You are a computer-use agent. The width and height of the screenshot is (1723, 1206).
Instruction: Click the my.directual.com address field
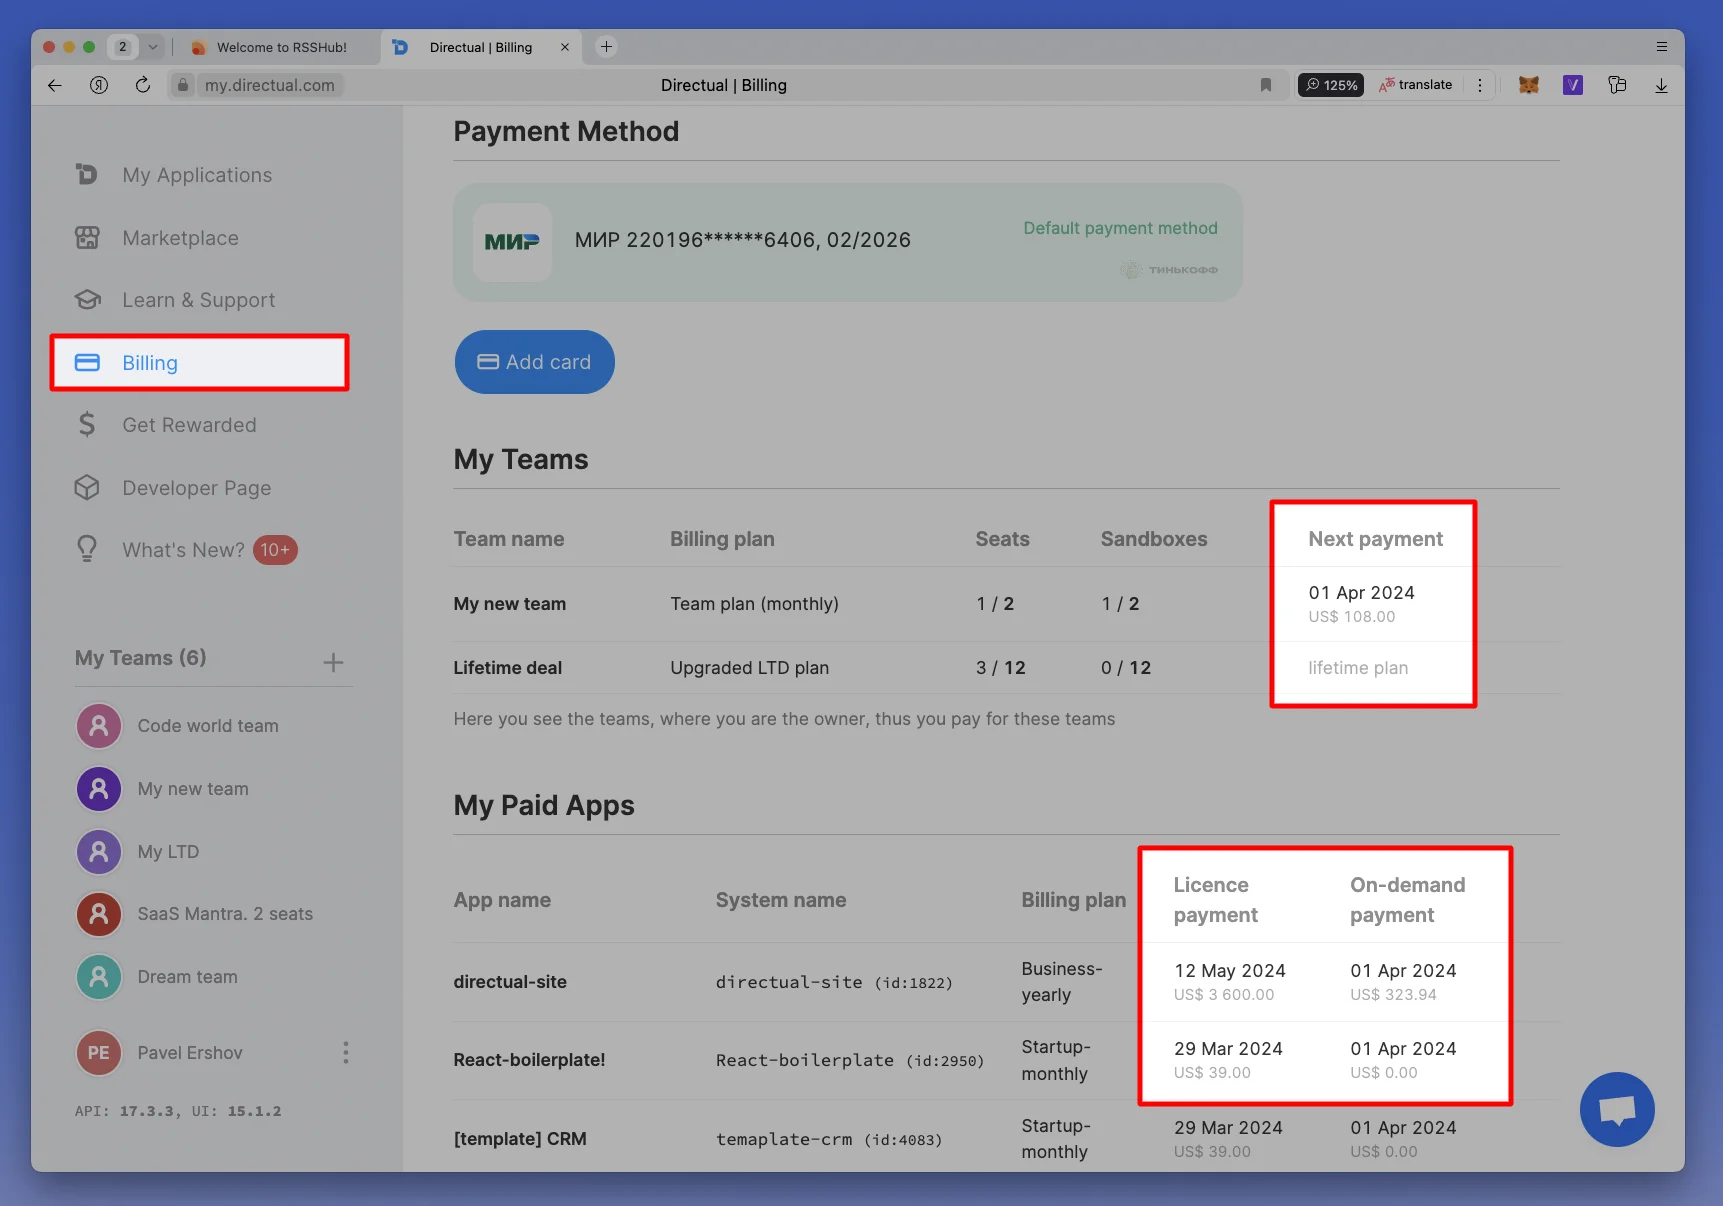click(269, 85)
